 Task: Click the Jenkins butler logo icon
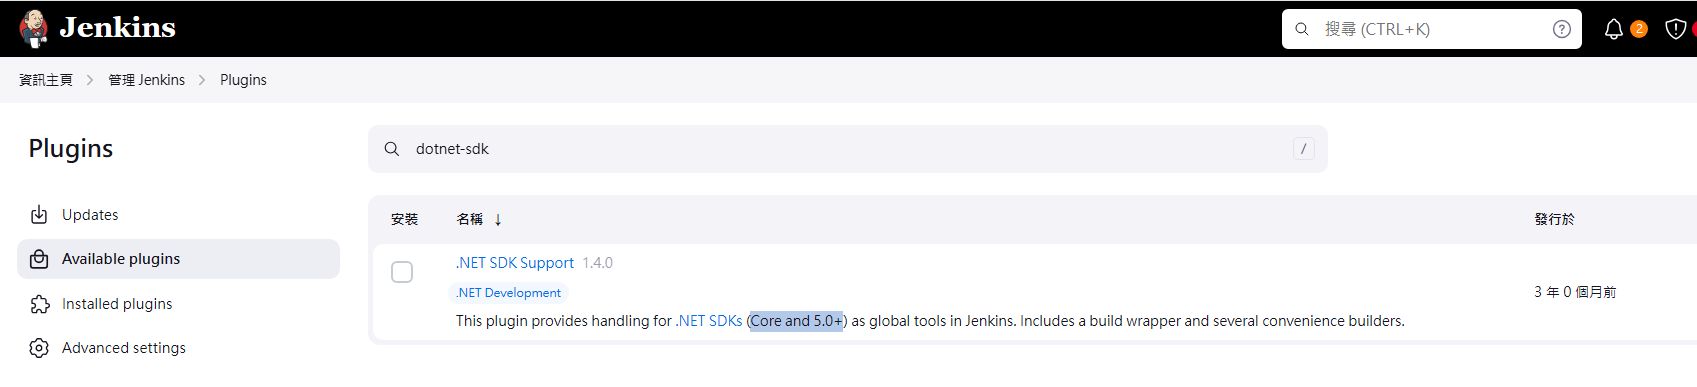[x=34, y=28]
